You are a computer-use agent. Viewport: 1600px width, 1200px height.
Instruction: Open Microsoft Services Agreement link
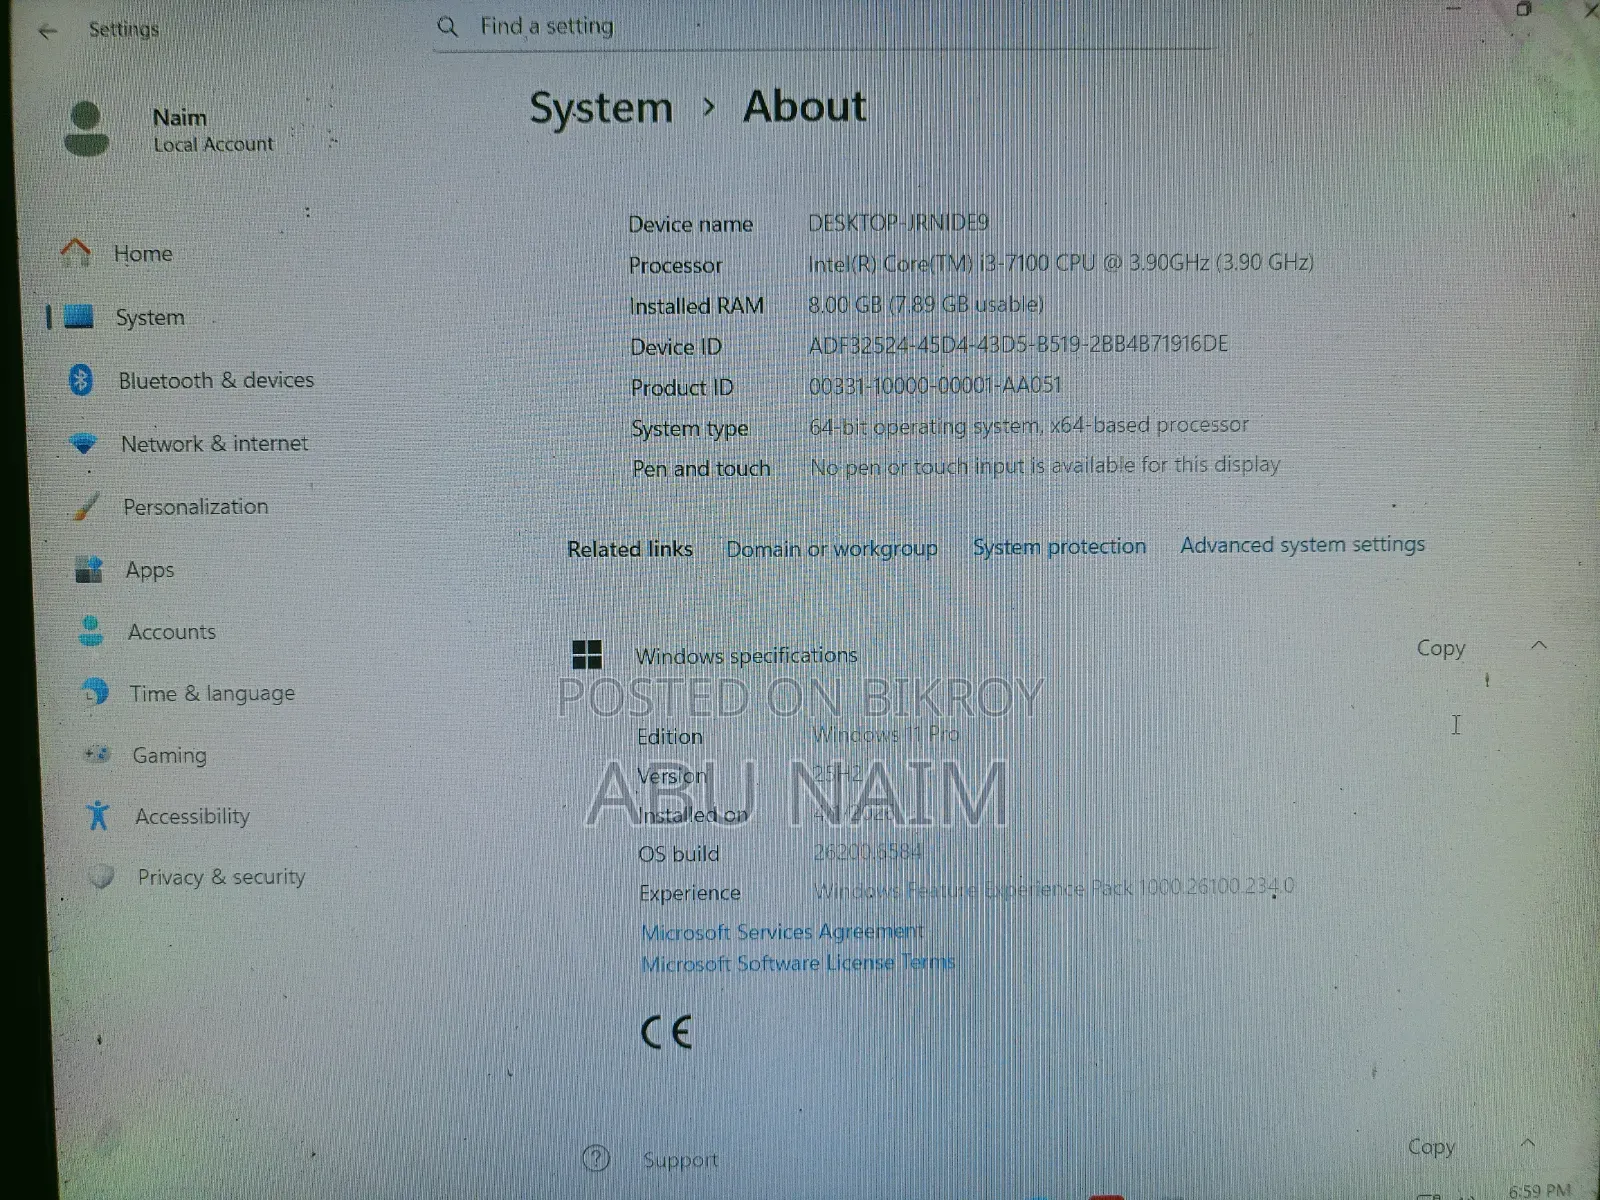(x=782, y=932)
